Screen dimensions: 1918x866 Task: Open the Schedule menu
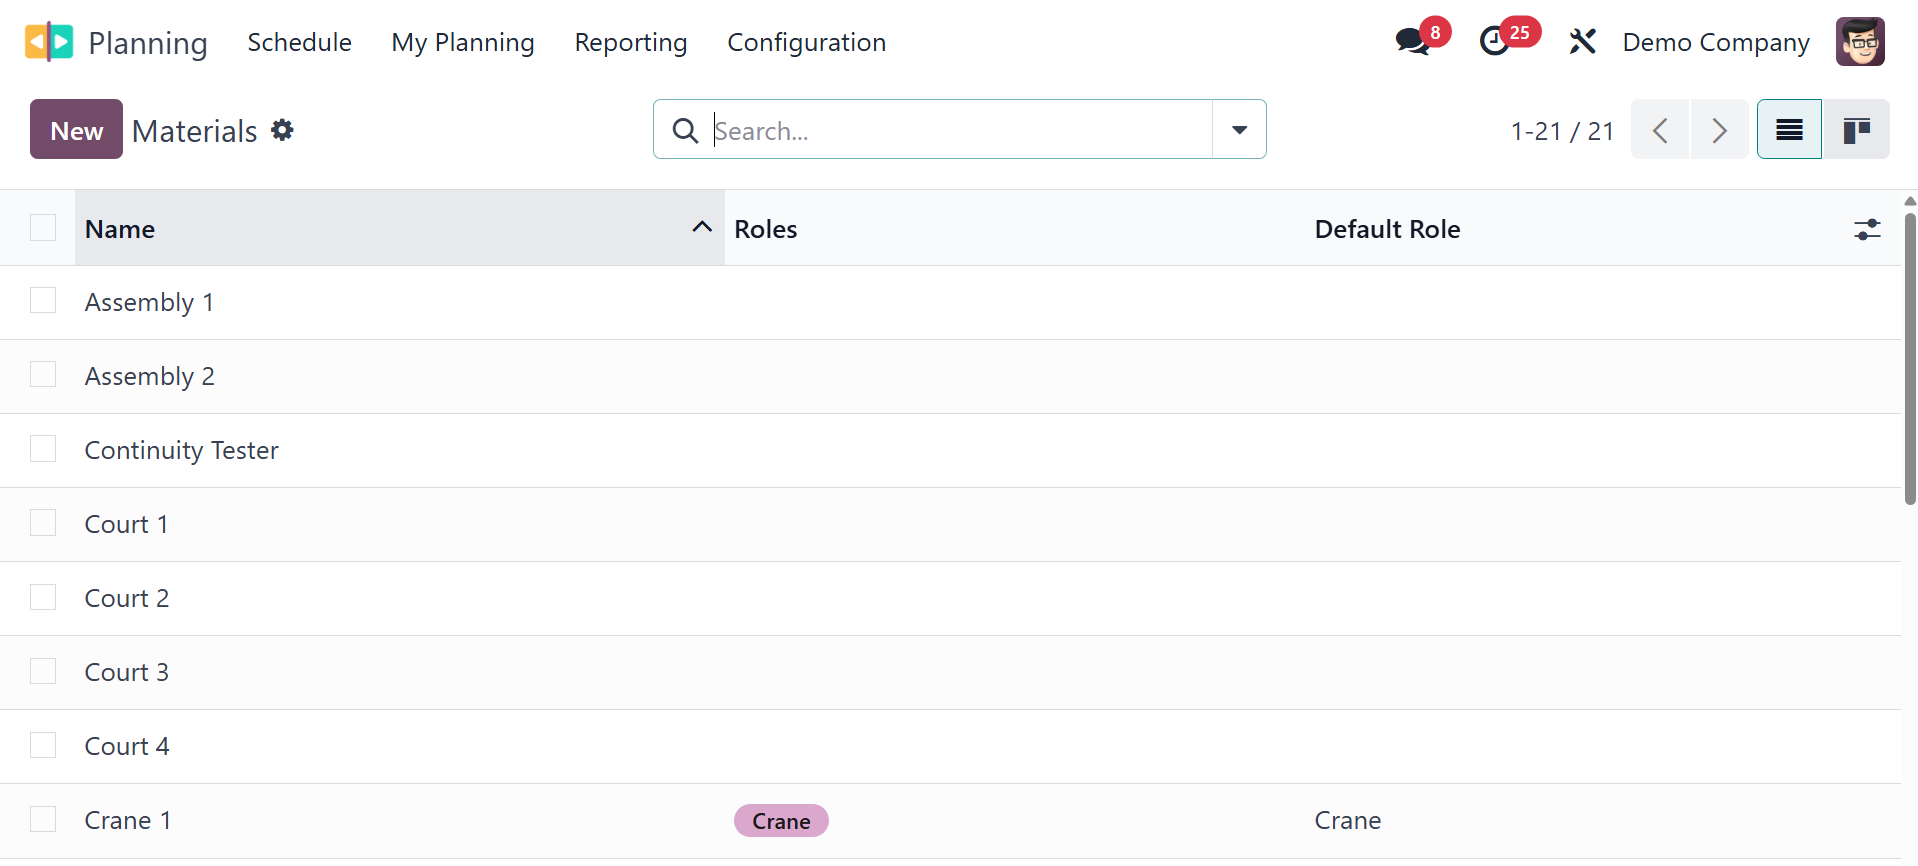pyautogui.click(x=299, y=42)
